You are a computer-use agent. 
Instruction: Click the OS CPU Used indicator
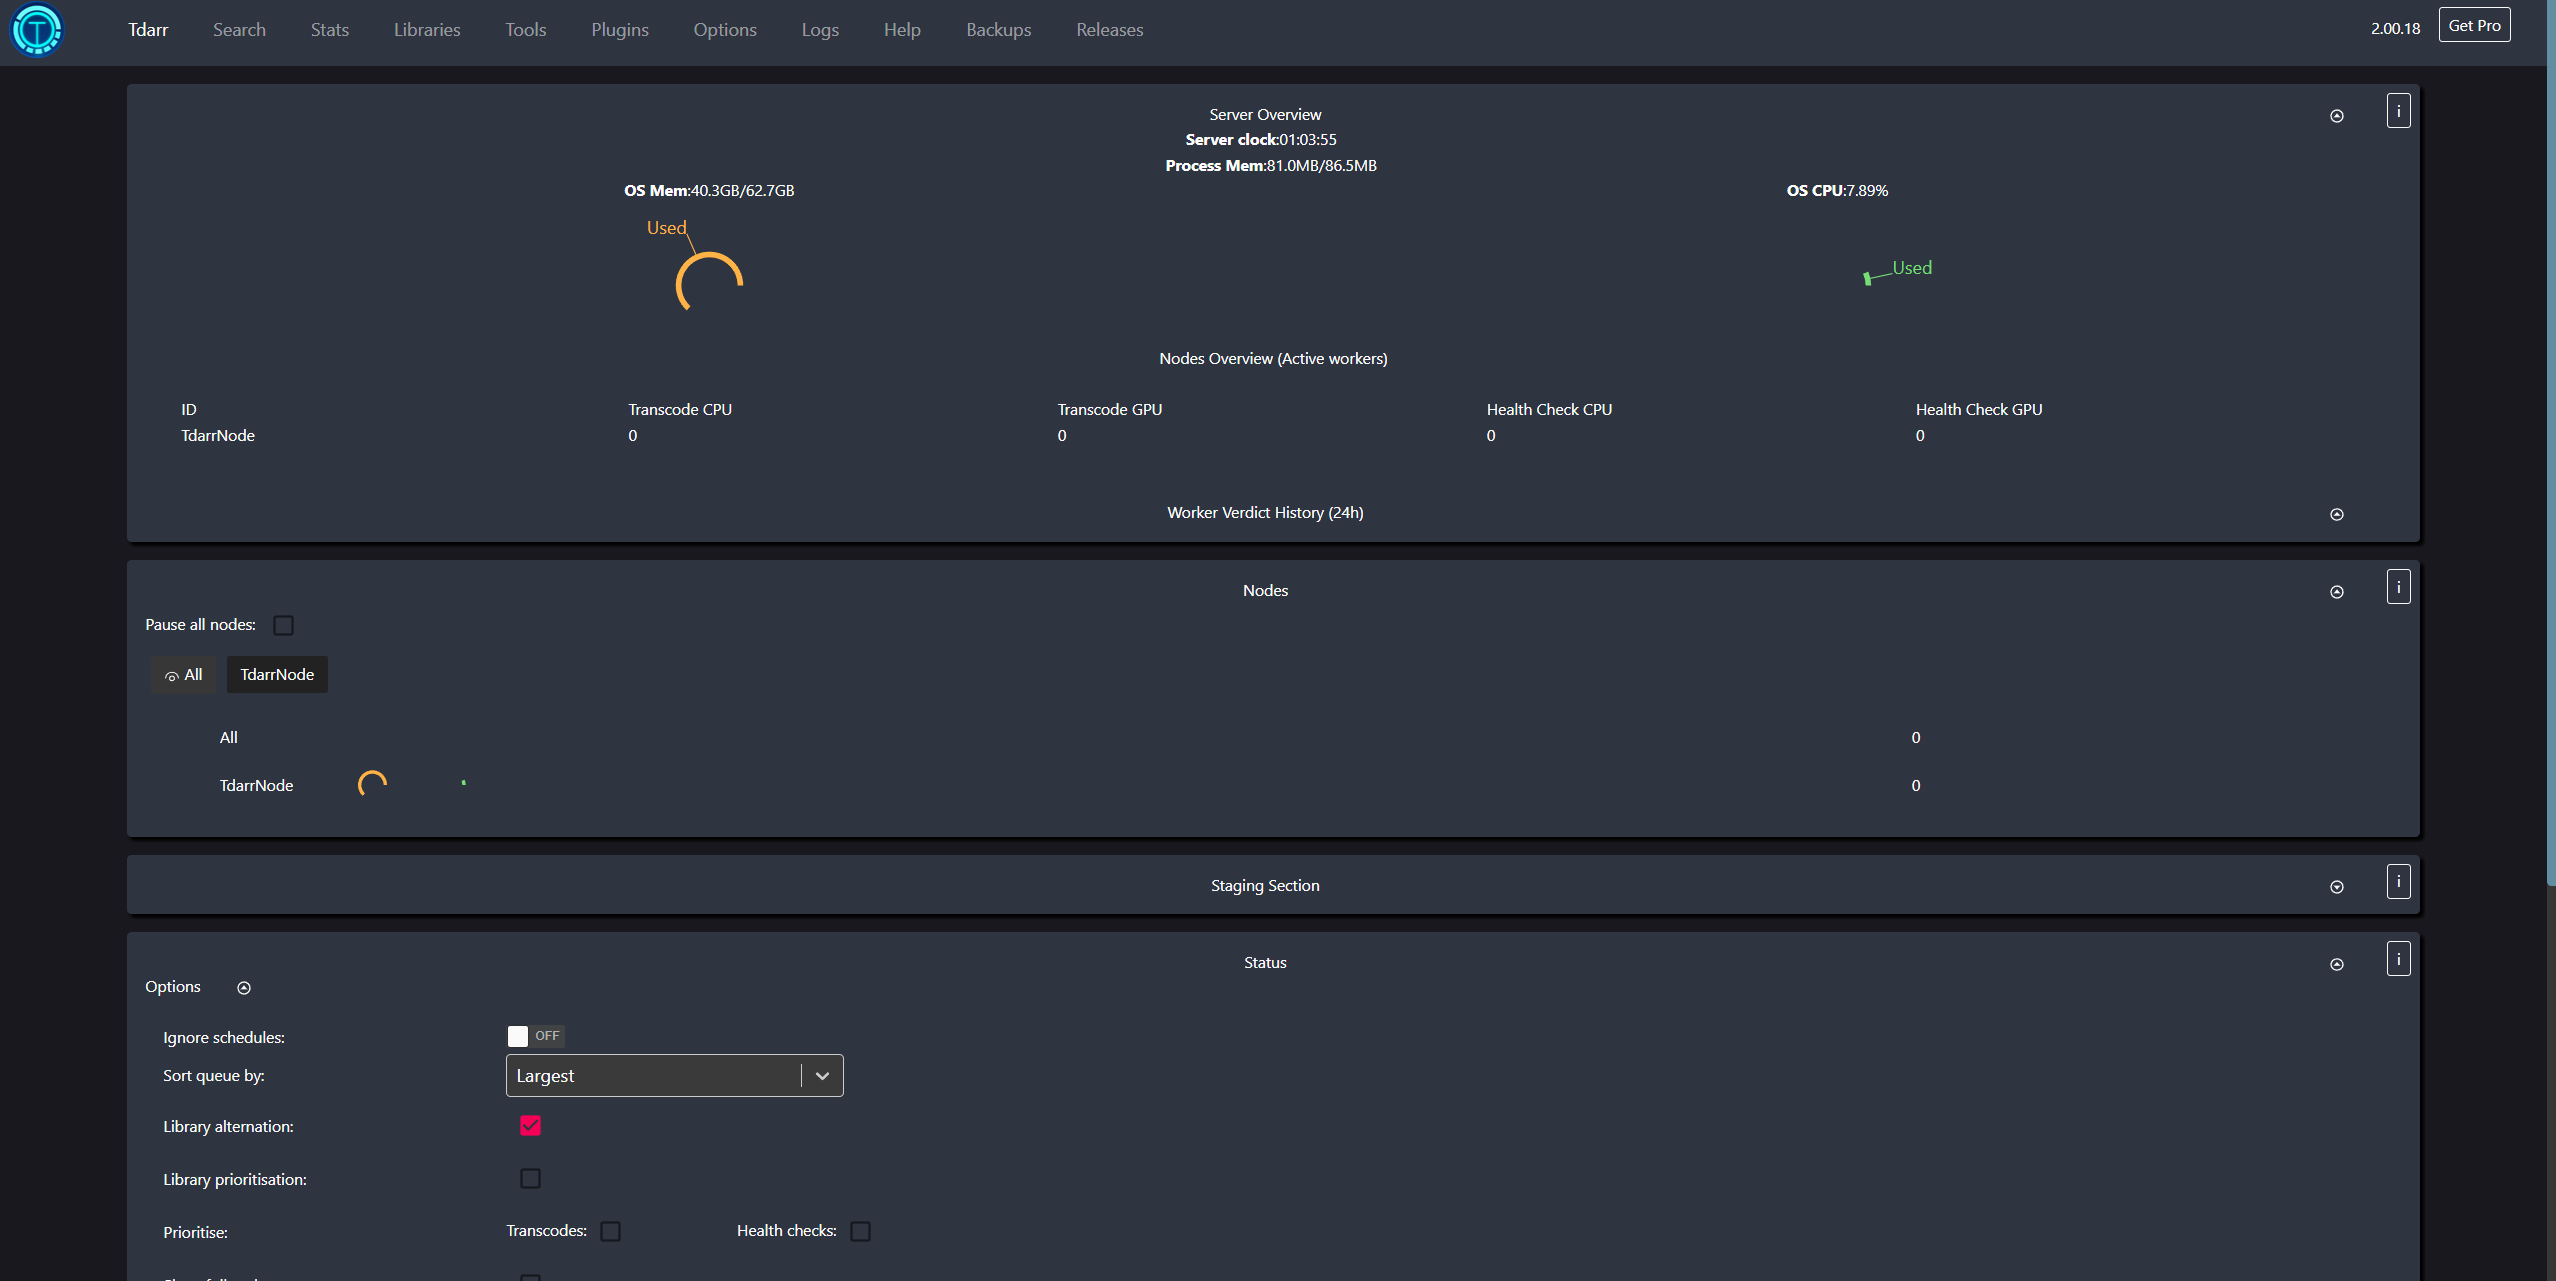tap(1867, 278)
